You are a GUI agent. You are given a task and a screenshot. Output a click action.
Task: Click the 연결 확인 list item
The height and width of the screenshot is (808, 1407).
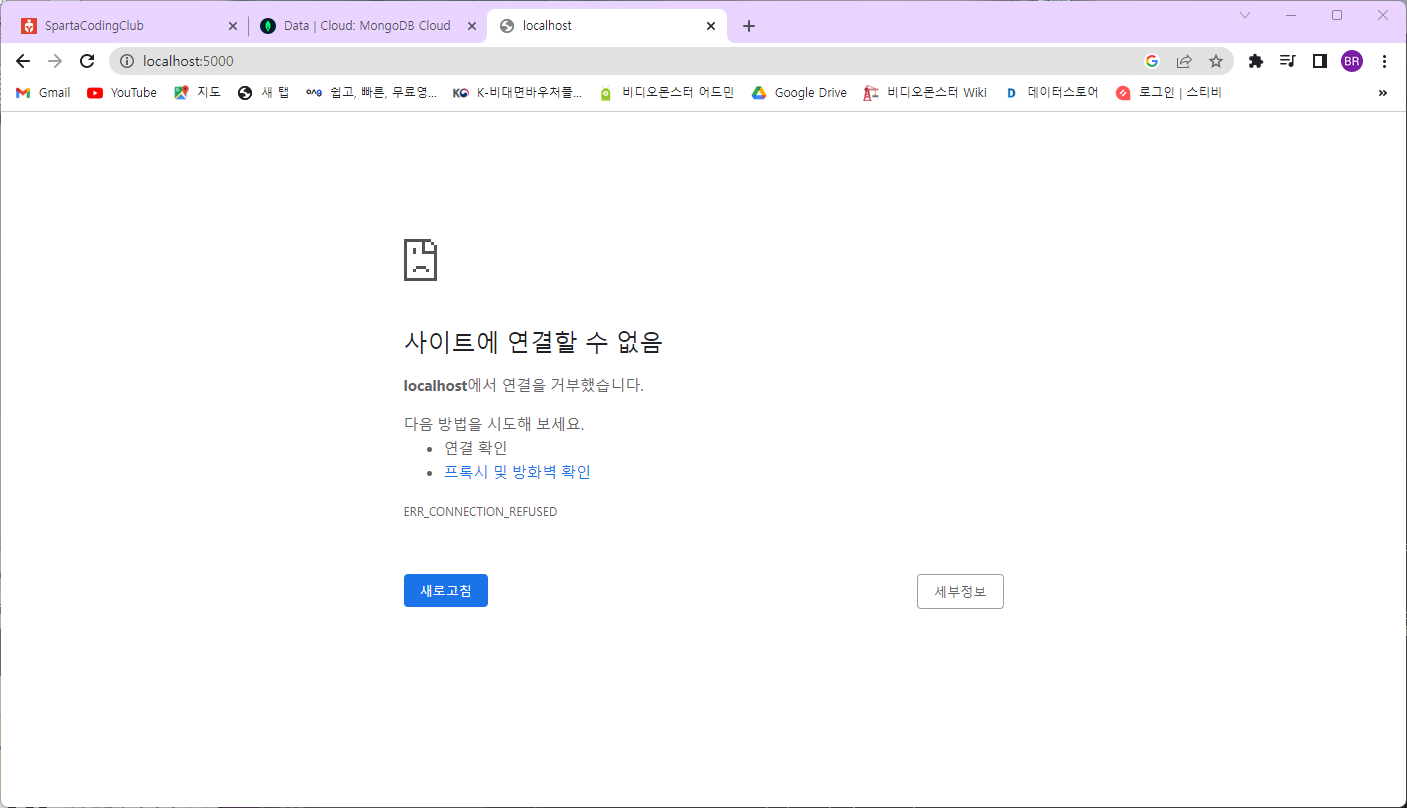(x=476, y=448)
